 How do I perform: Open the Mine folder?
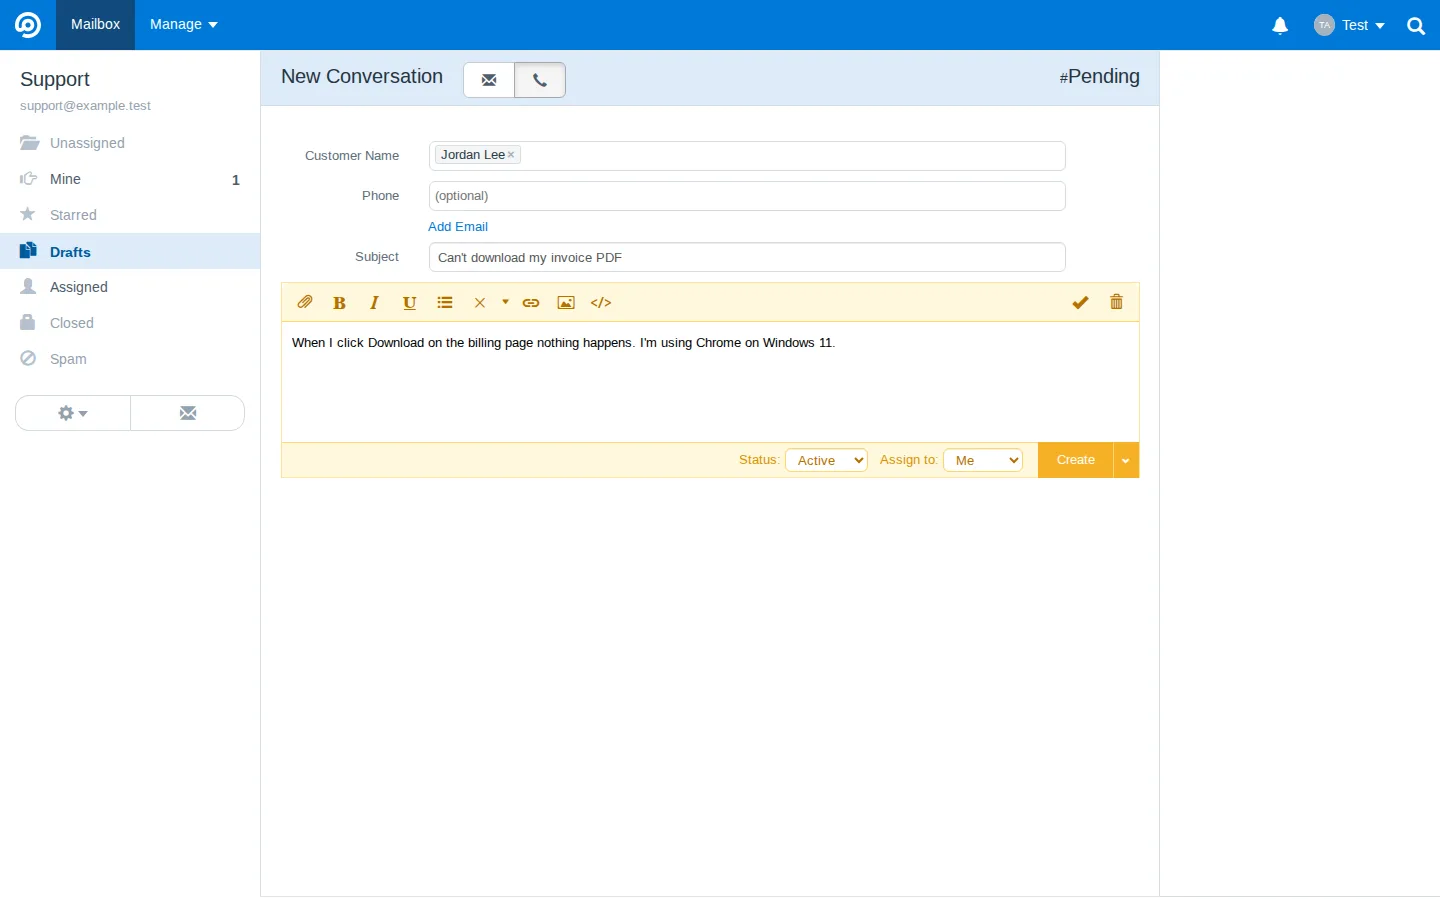coord(130,179)
